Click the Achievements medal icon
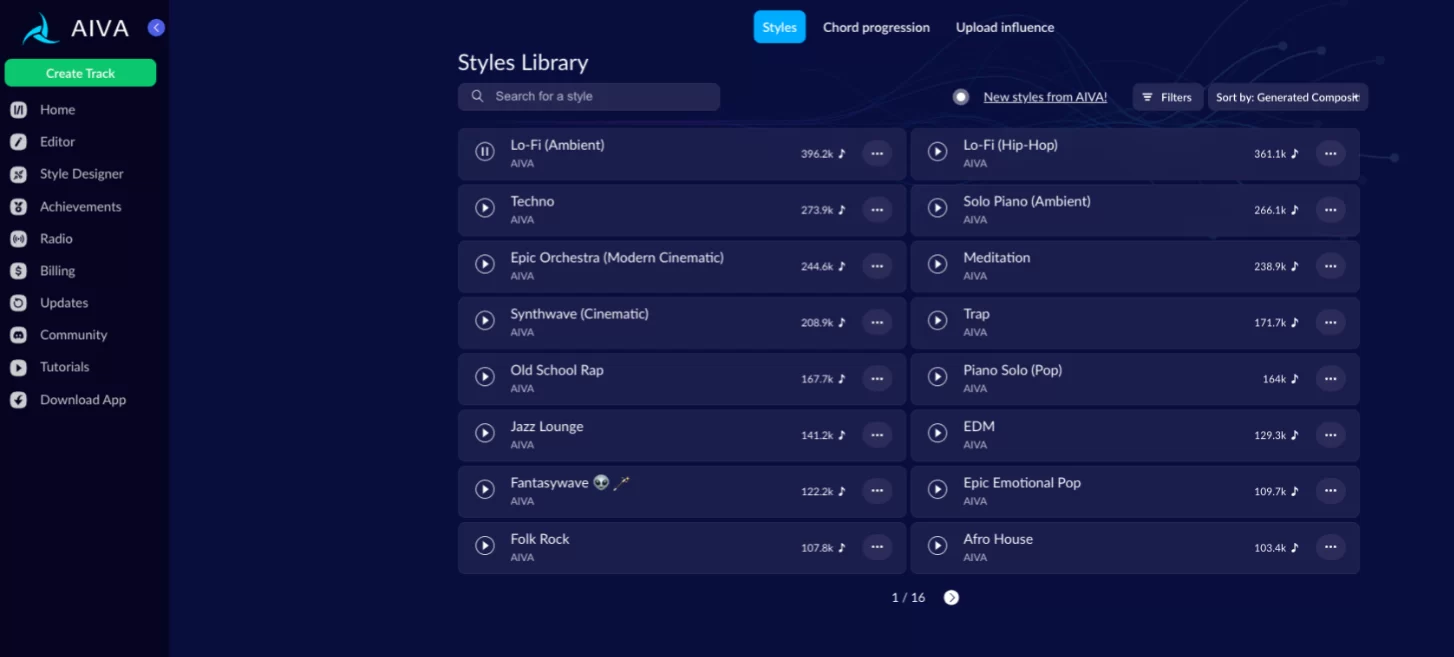The width and height of the screenshot is (1454, 657). click(x=18, y=207)
